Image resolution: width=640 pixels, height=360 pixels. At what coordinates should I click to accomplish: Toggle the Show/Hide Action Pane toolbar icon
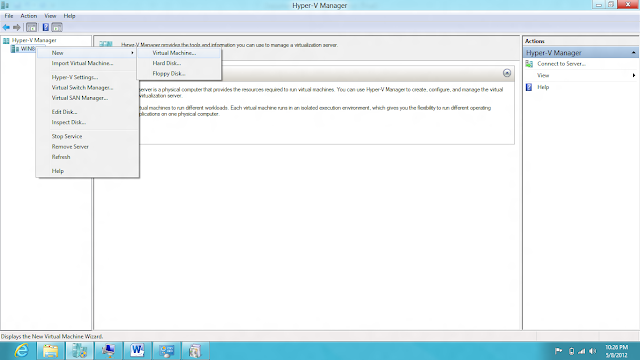coord(57,27)
